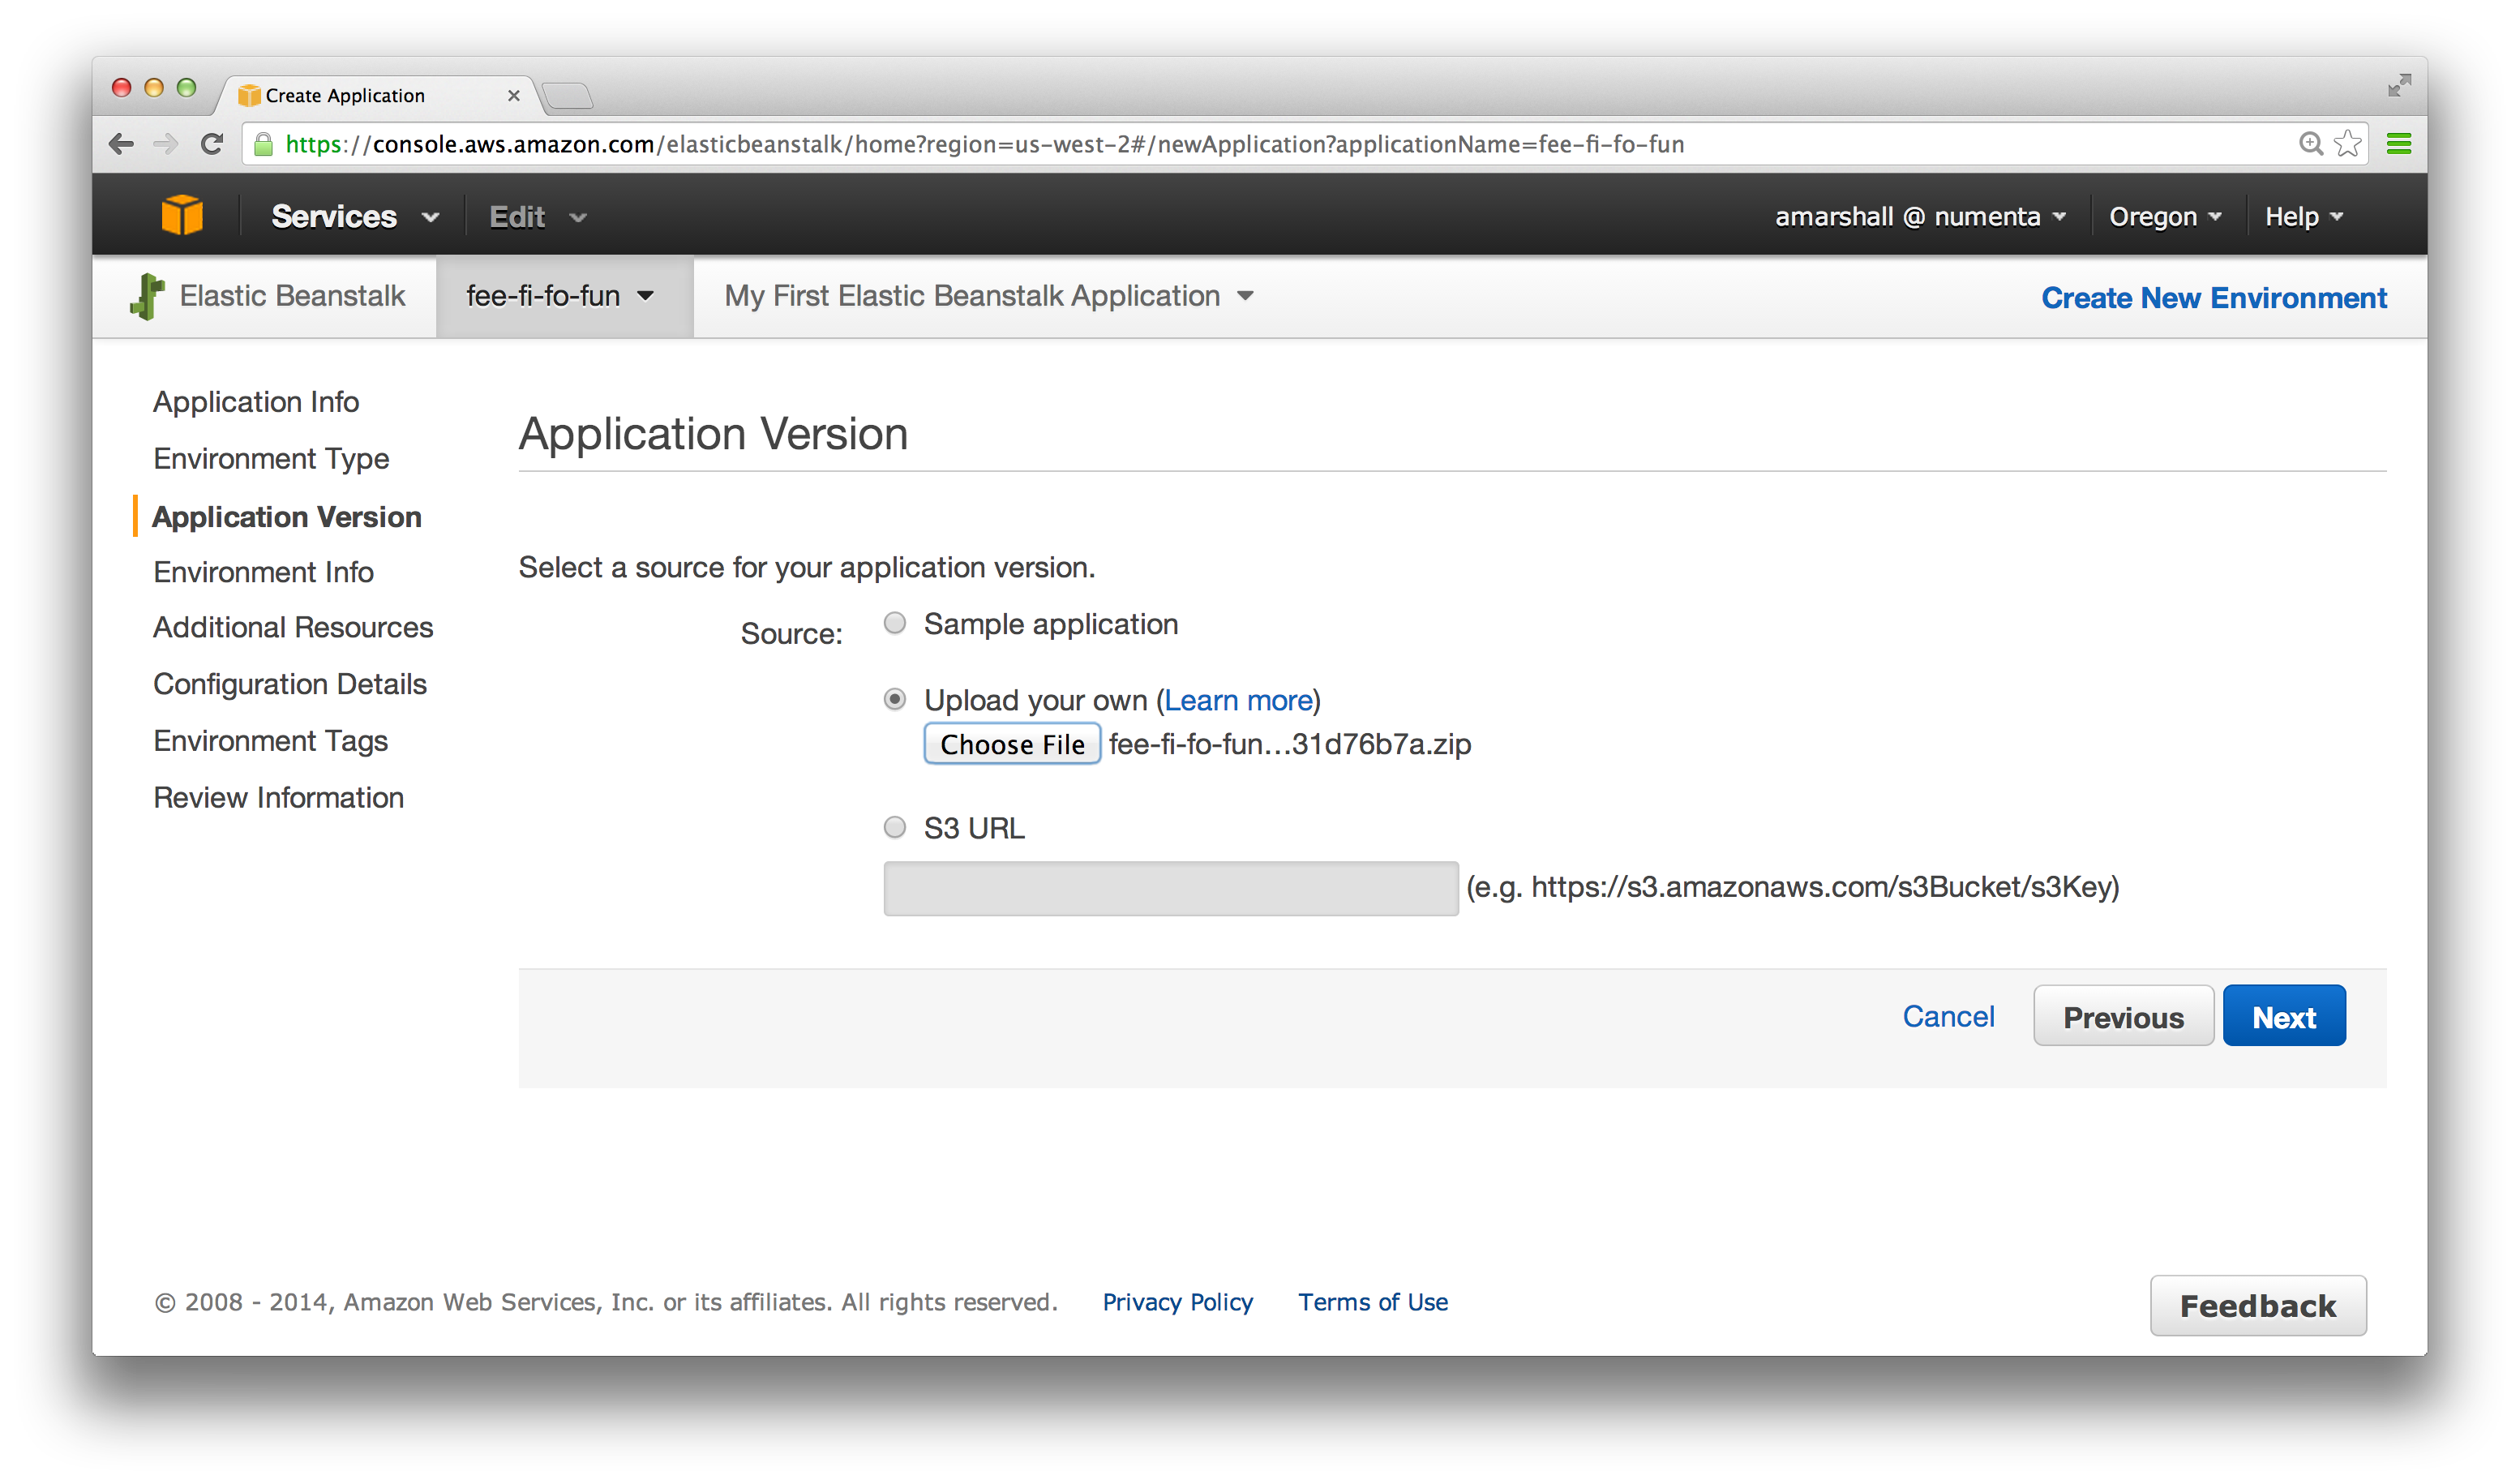Reload the page with the refresh icon
Image resolution: width=2520 pixels, height=1484 pixels.
211,144
